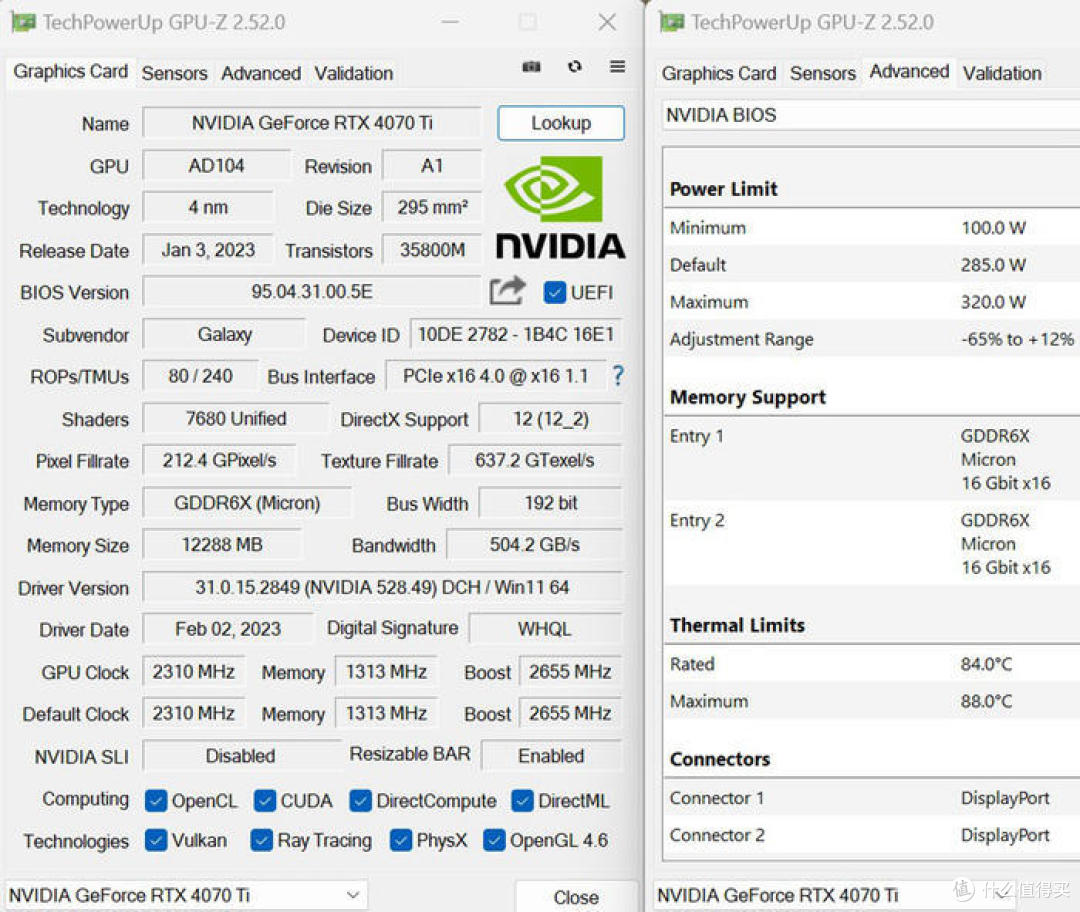Click the Pixel Fillrate value 212.4 GPixel/s
Image resolution: width=1080 pixels, height=912 pixels.
219,460
